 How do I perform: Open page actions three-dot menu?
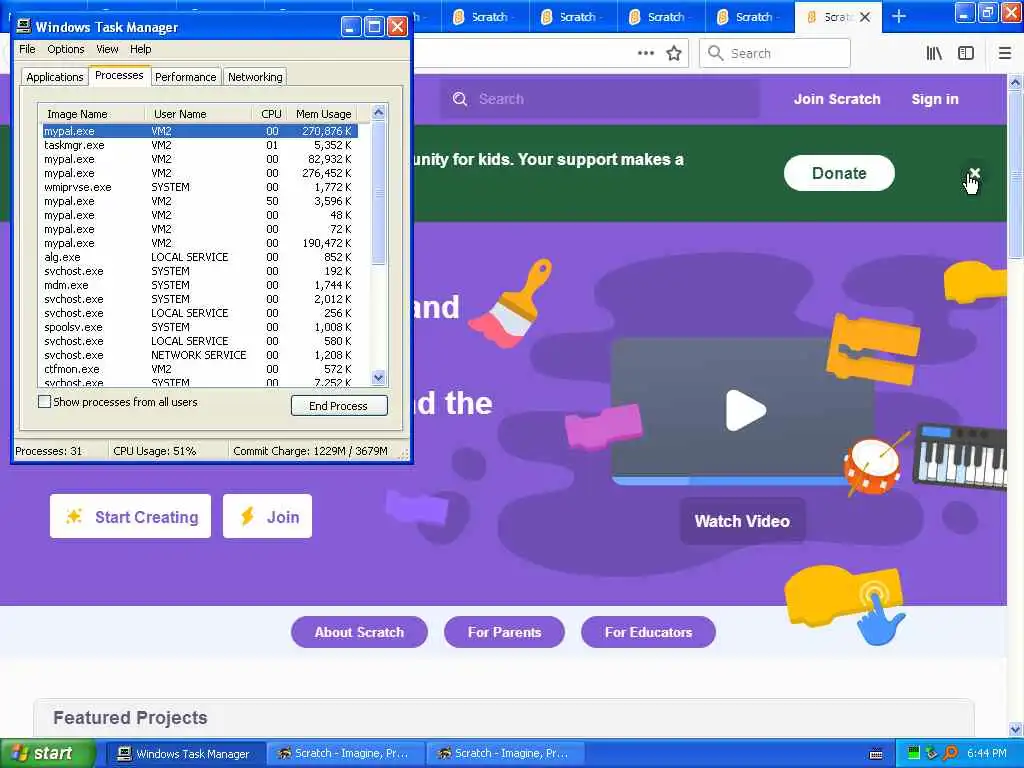646,54
